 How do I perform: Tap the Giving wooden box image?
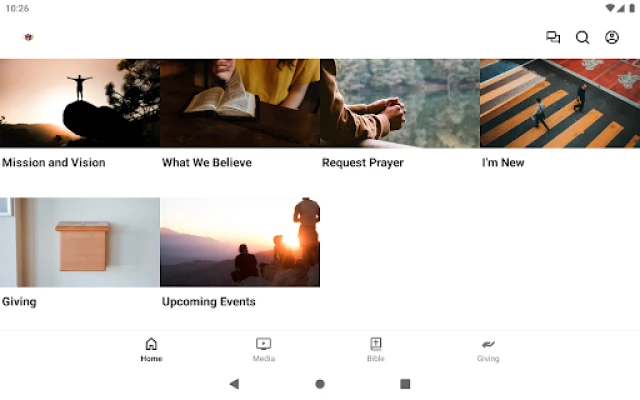click(80, 242)
